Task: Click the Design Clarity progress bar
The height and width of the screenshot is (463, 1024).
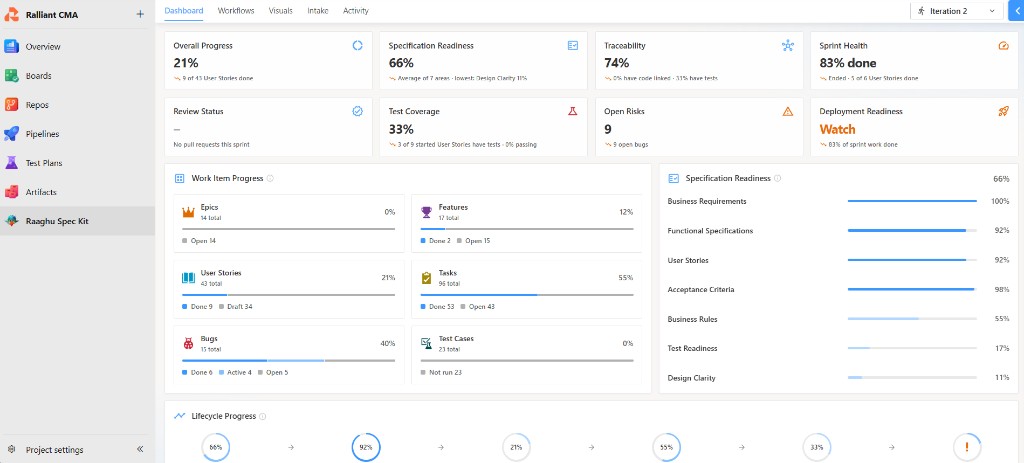Action: click(x=912, y=377)
